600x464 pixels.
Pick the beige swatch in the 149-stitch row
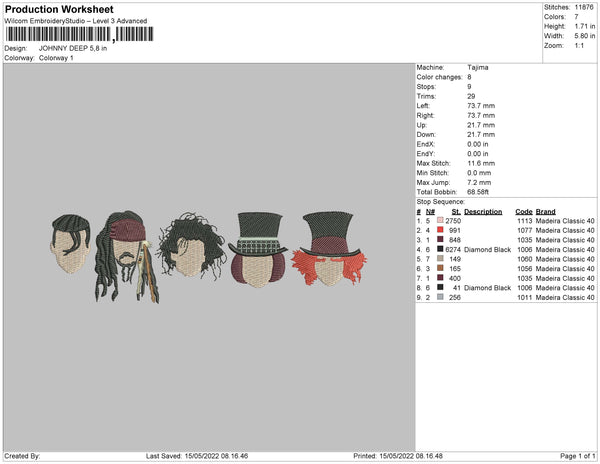(440, 259)
